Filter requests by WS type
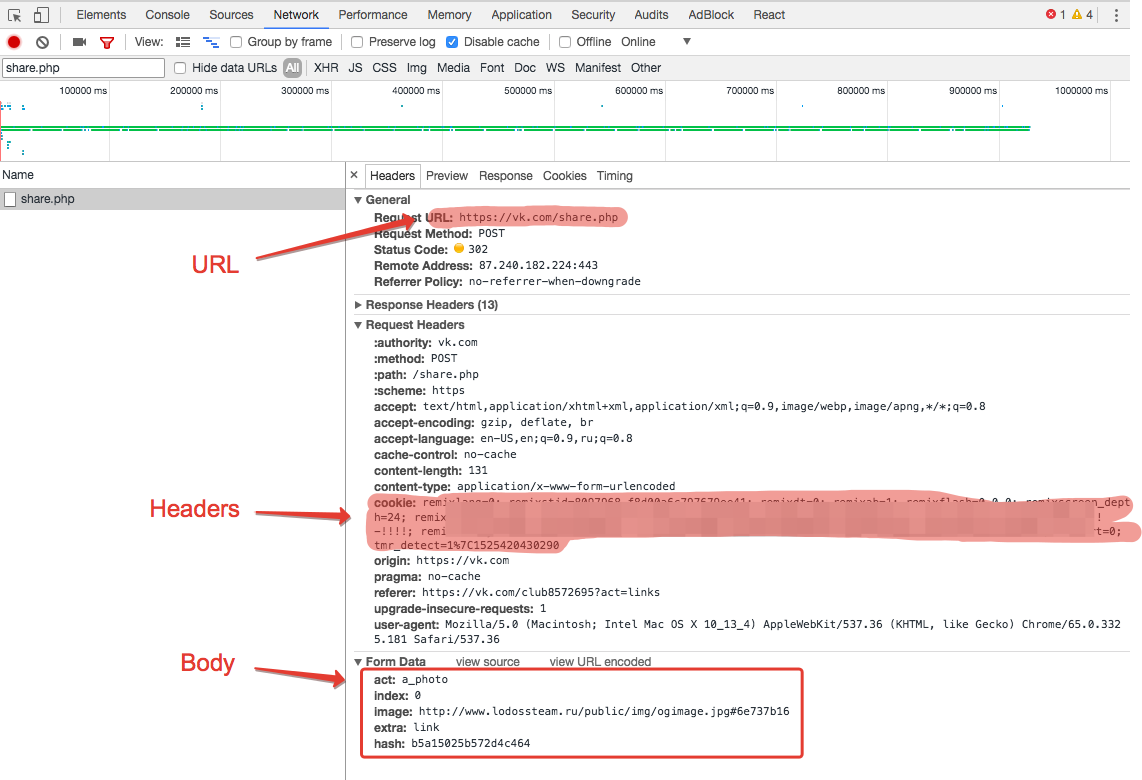The width and height of the screenshot is (1142, 780). [555, 68]
